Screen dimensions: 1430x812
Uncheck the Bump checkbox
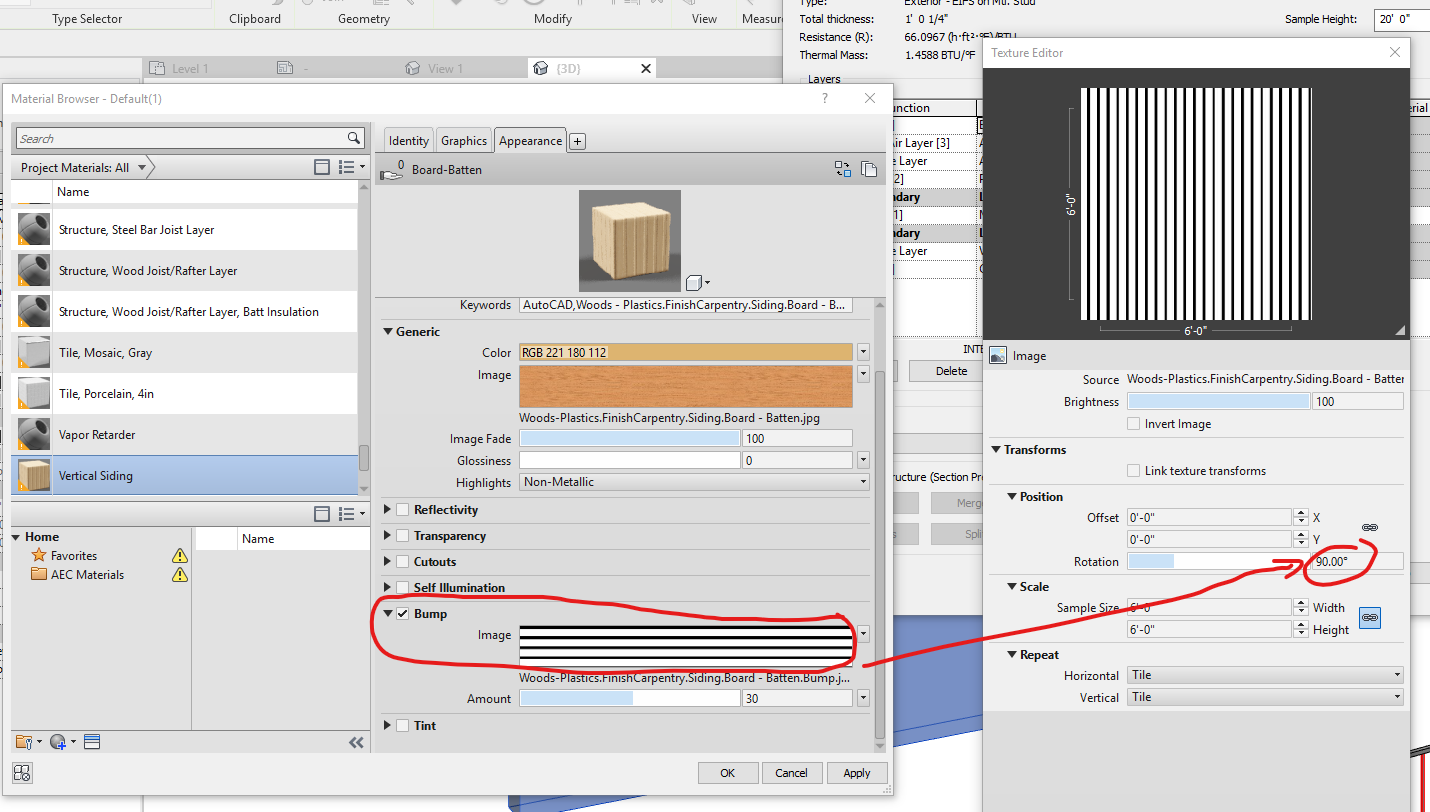click(401, 613)
